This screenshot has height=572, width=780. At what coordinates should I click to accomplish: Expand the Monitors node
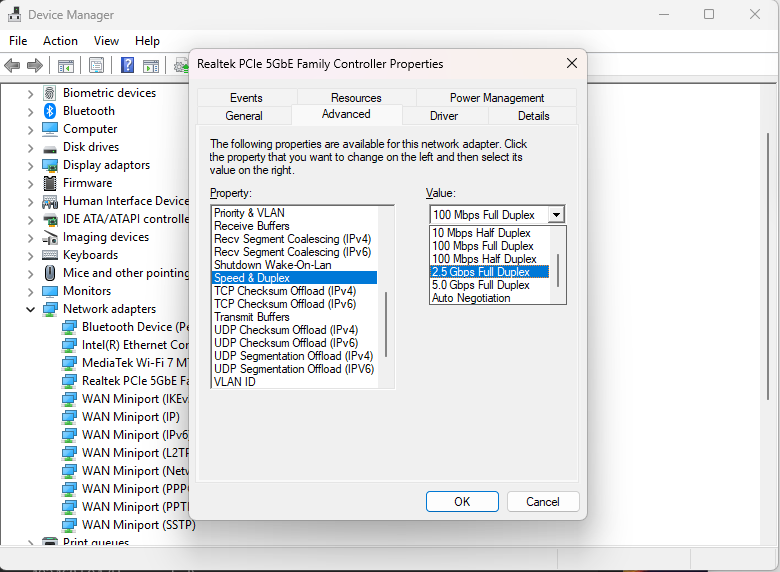pyautogui.click(x=30, y=291)
